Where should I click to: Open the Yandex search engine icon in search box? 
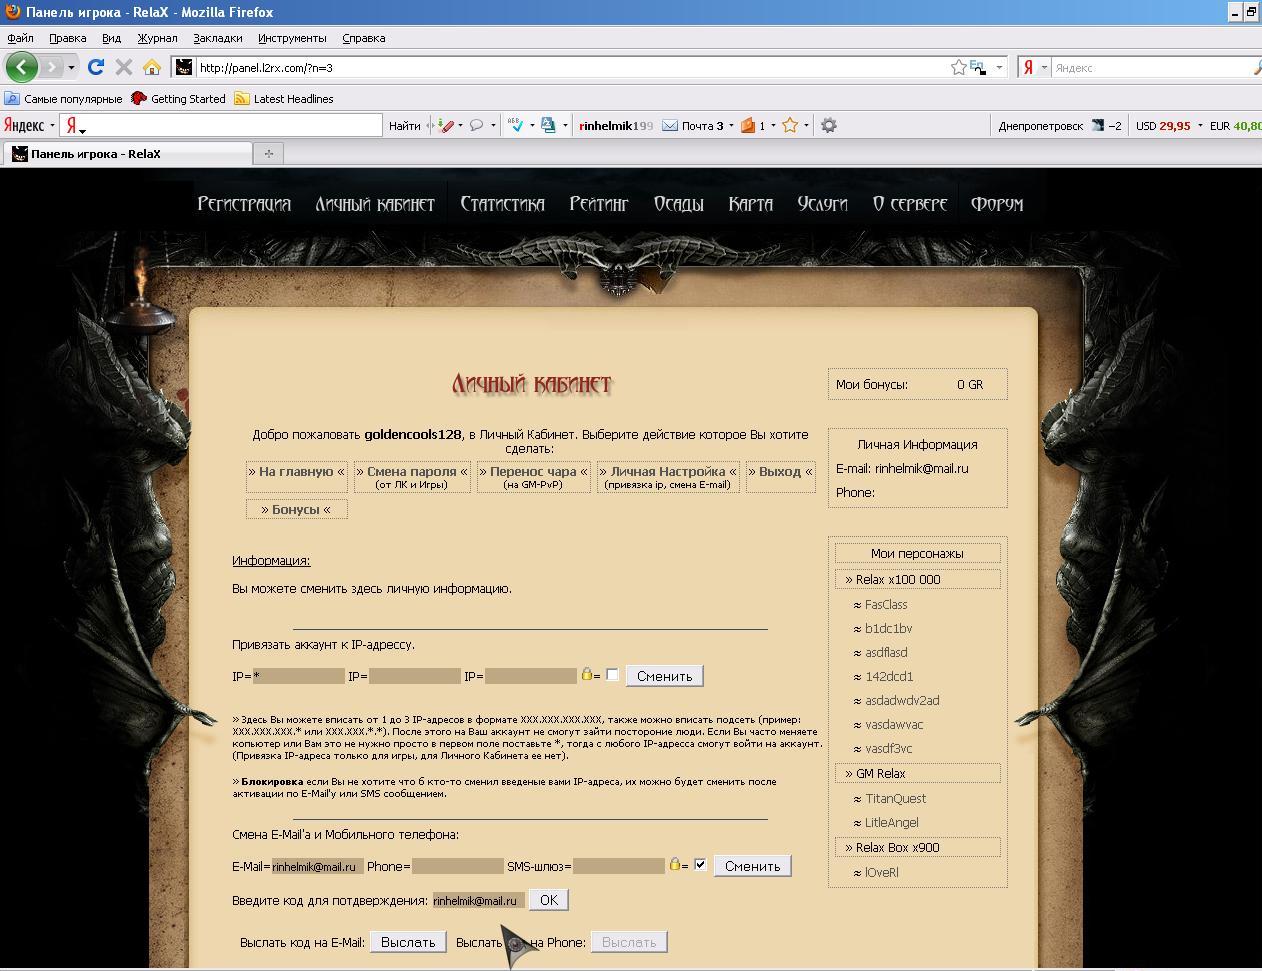pyautogui.click(x=1028, y=67)
